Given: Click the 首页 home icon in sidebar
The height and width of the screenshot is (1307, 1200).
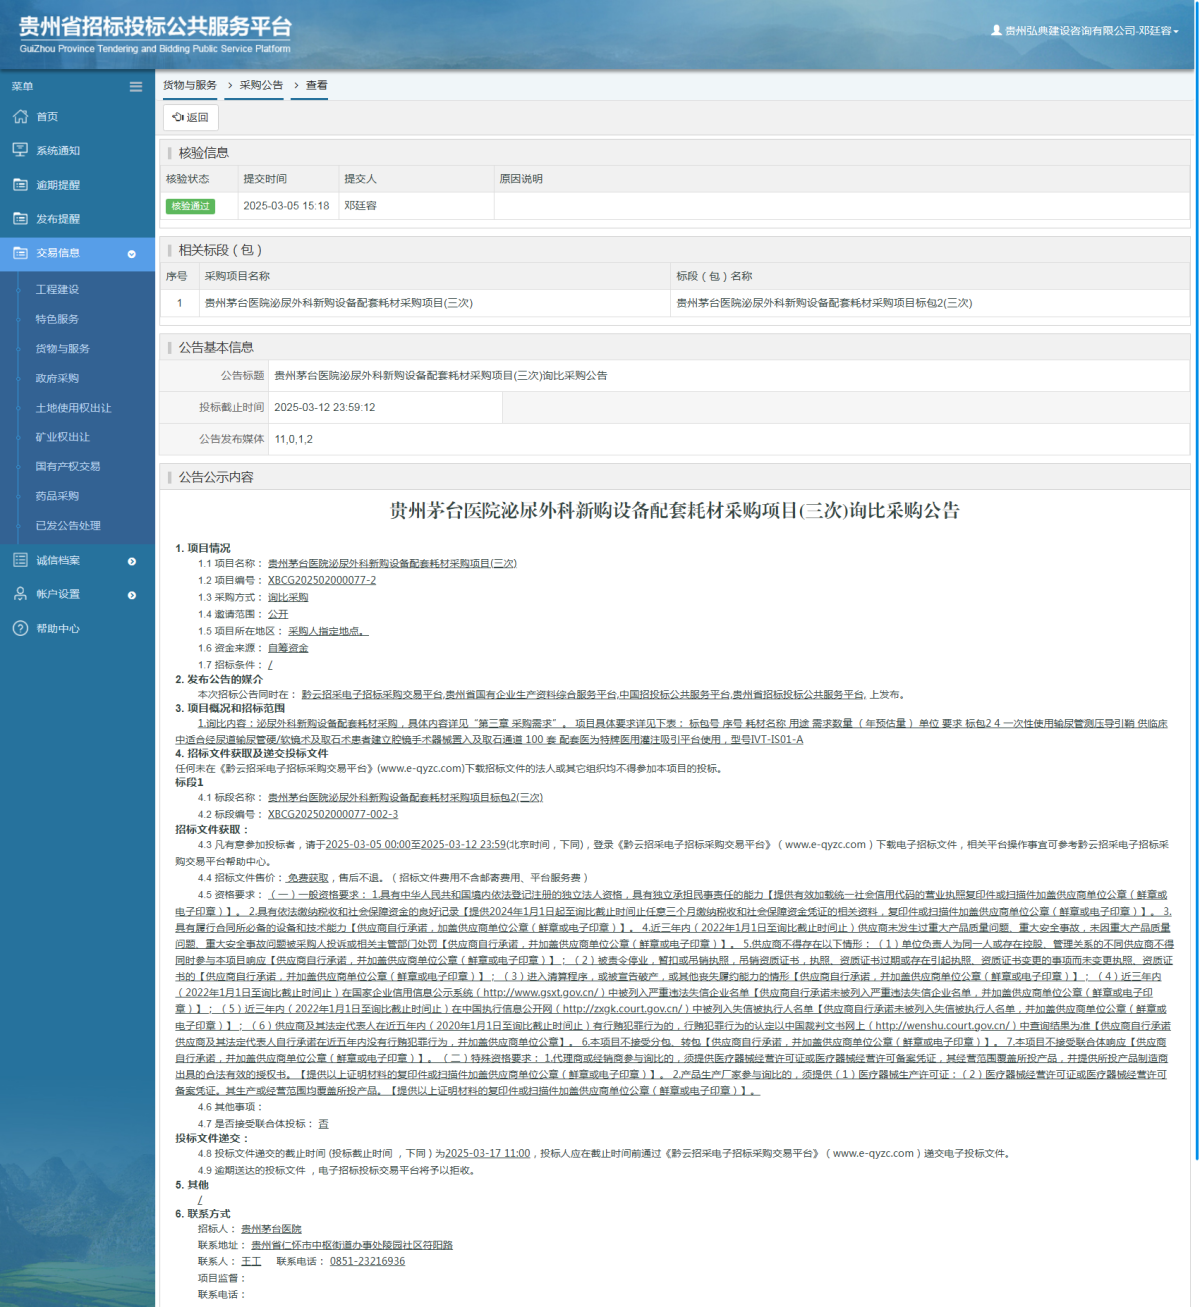Looking at the screenshot, I should click(20, 116).
